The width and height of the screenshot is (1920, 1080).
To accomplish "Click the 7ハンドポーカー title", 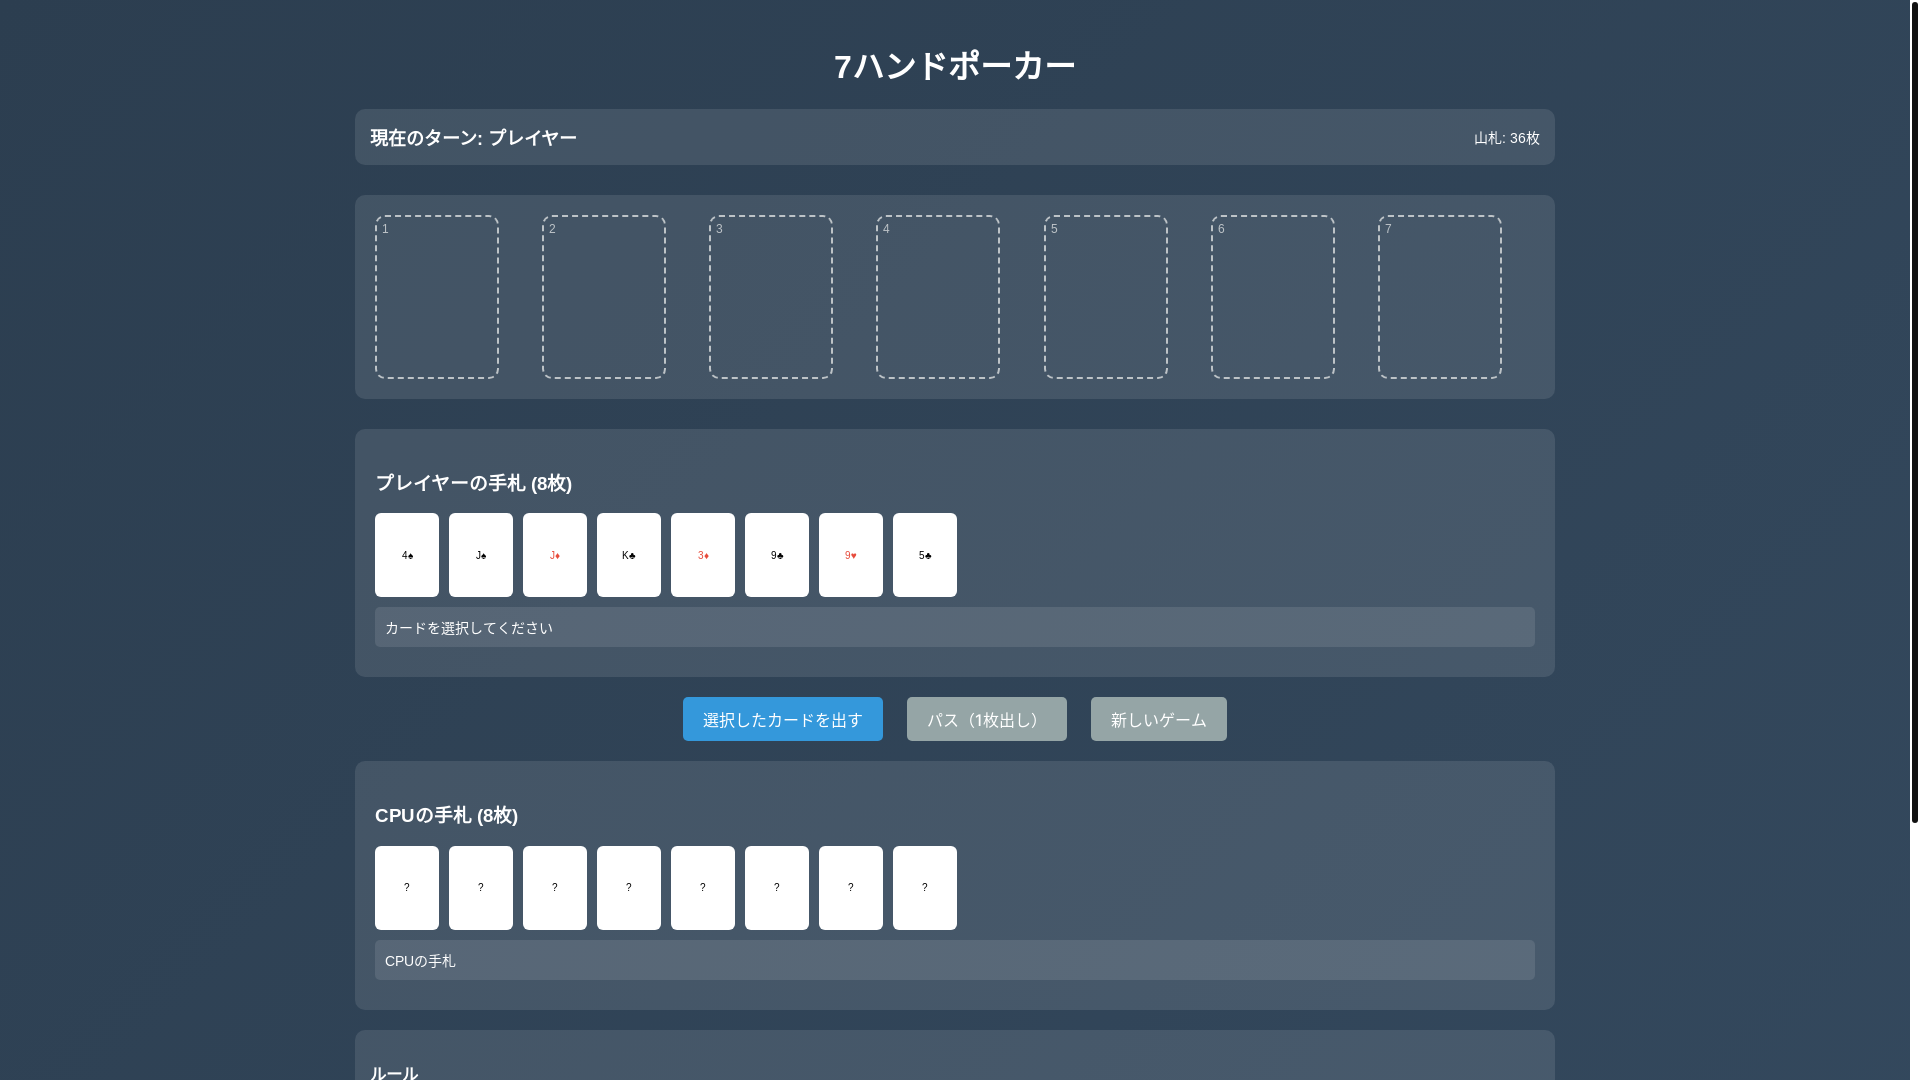I will [954, 66].
